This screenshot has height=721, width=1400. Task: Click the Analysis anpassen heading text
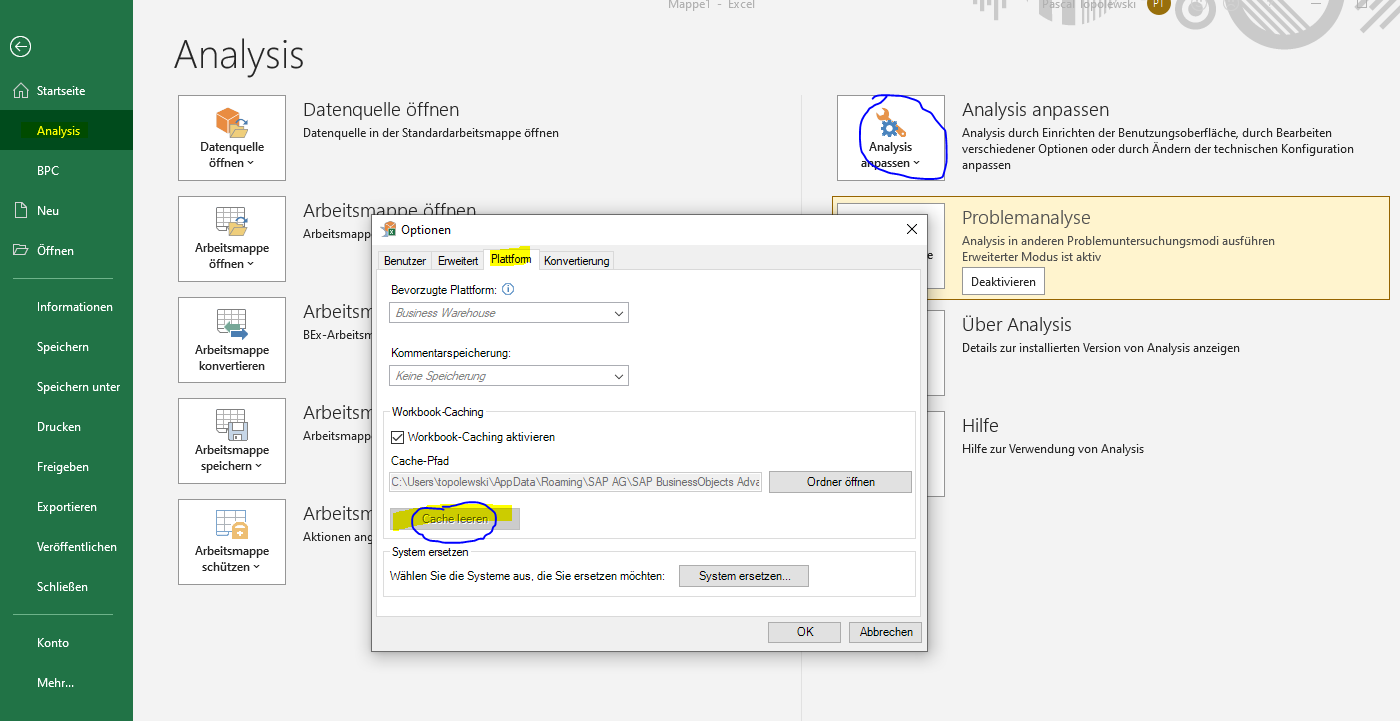coord(1035,110)
